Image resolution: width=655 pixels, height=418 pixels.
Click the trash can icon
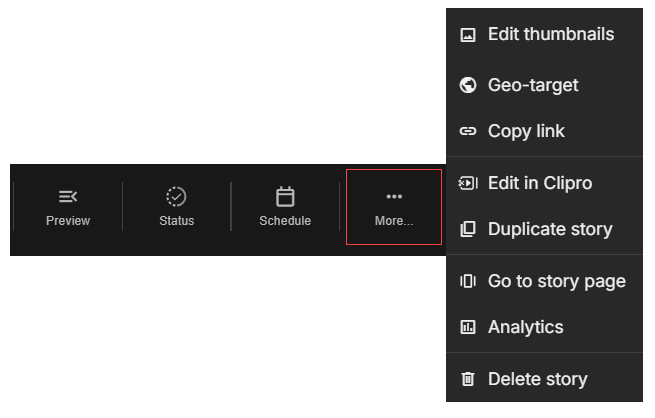tap(467, 379)
